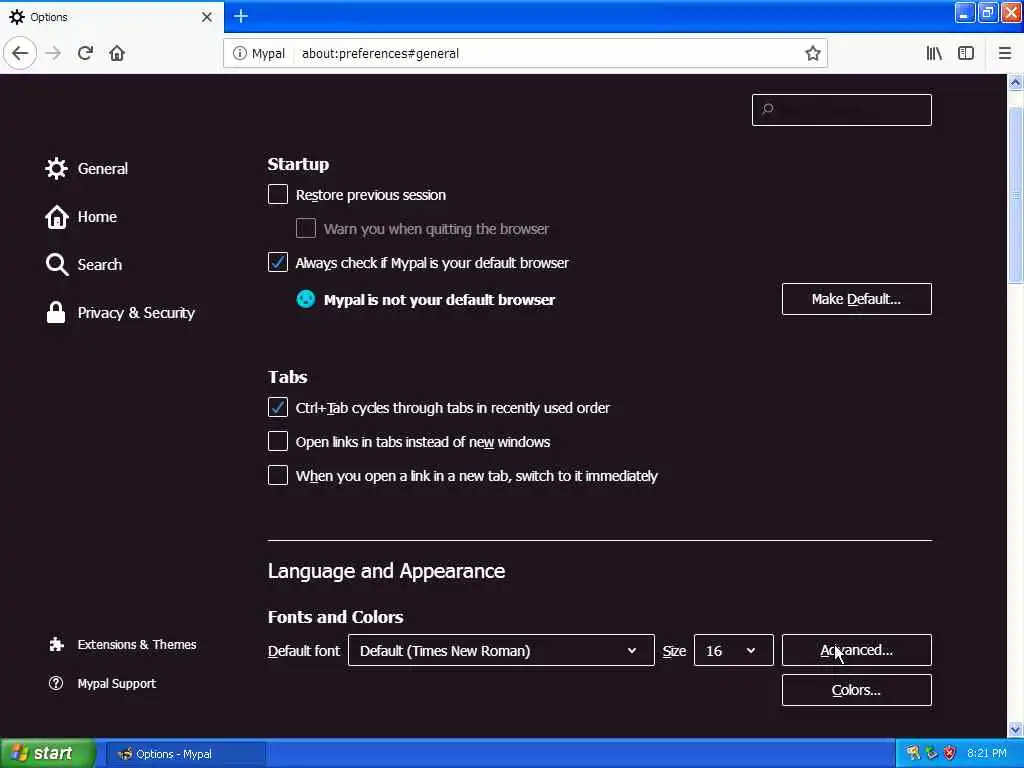Select the Options tab
Viewport: 1024px width, 768px height.
(x=111, y=17)
